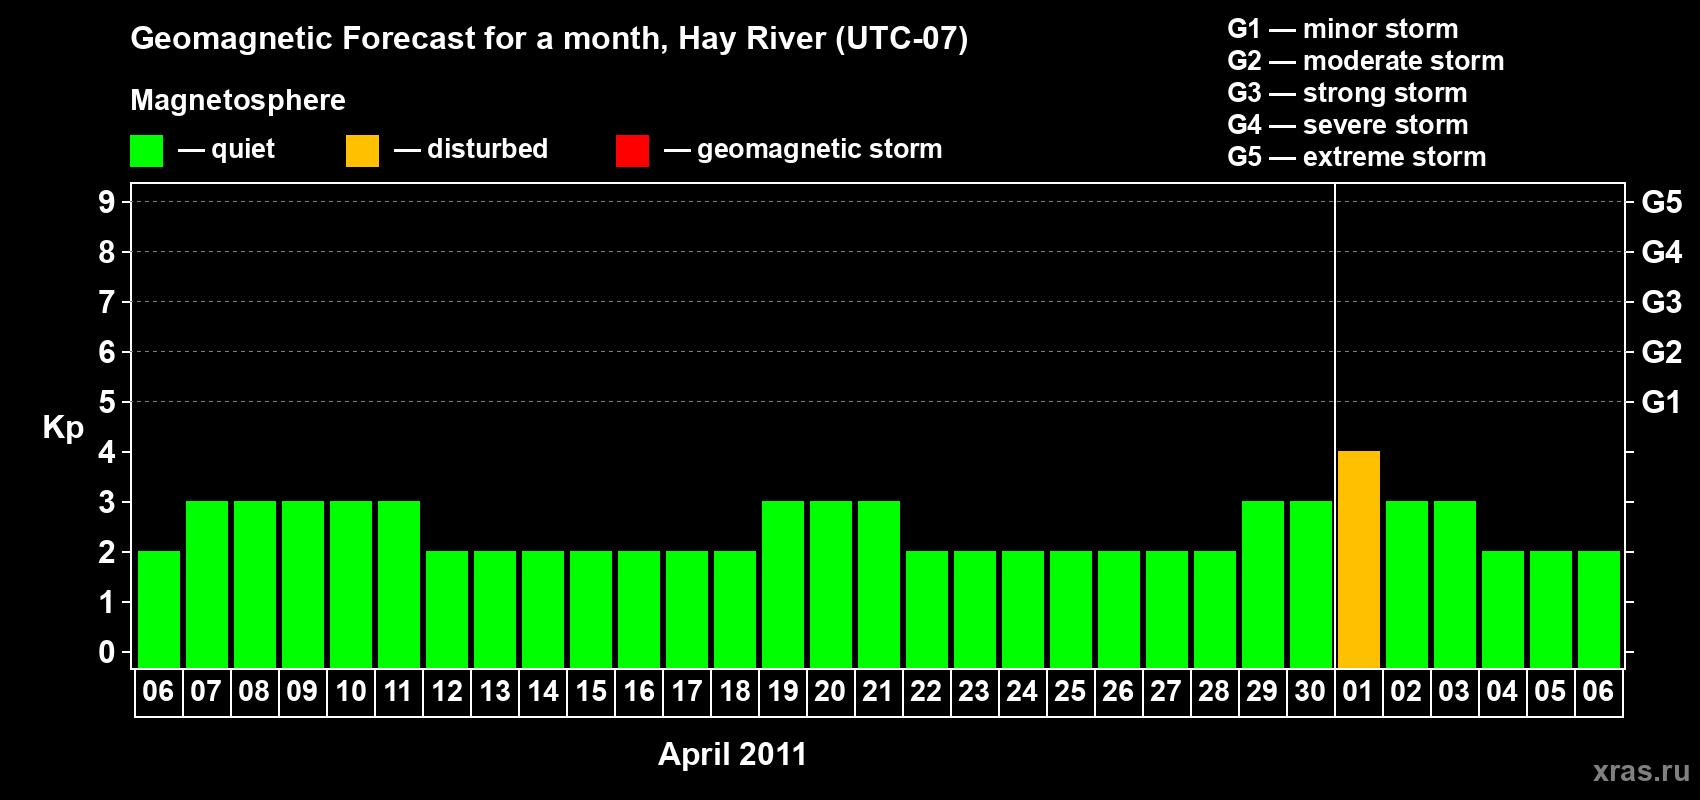Click the green bar for day 08

click(x=255, y=584)
